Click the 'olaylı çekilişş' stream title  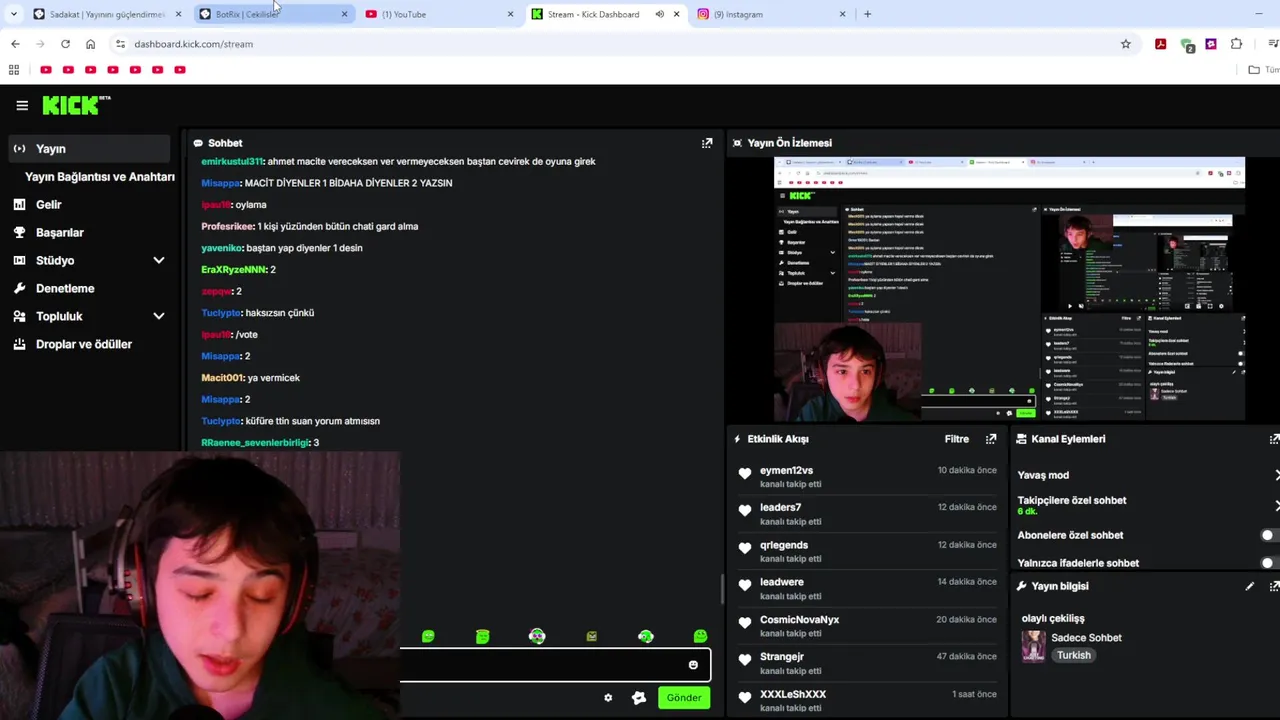1053,618
